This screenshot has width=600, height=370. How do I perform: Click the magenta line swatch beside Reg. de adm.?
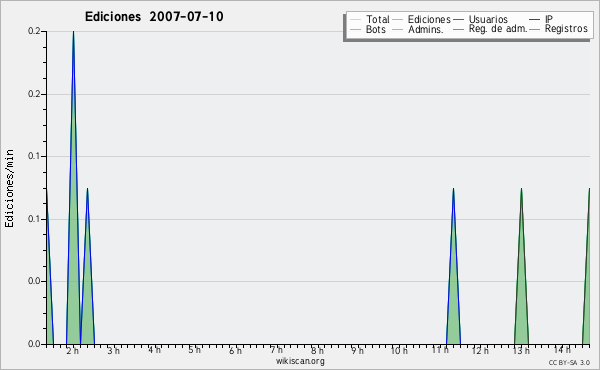click(458, 29)
